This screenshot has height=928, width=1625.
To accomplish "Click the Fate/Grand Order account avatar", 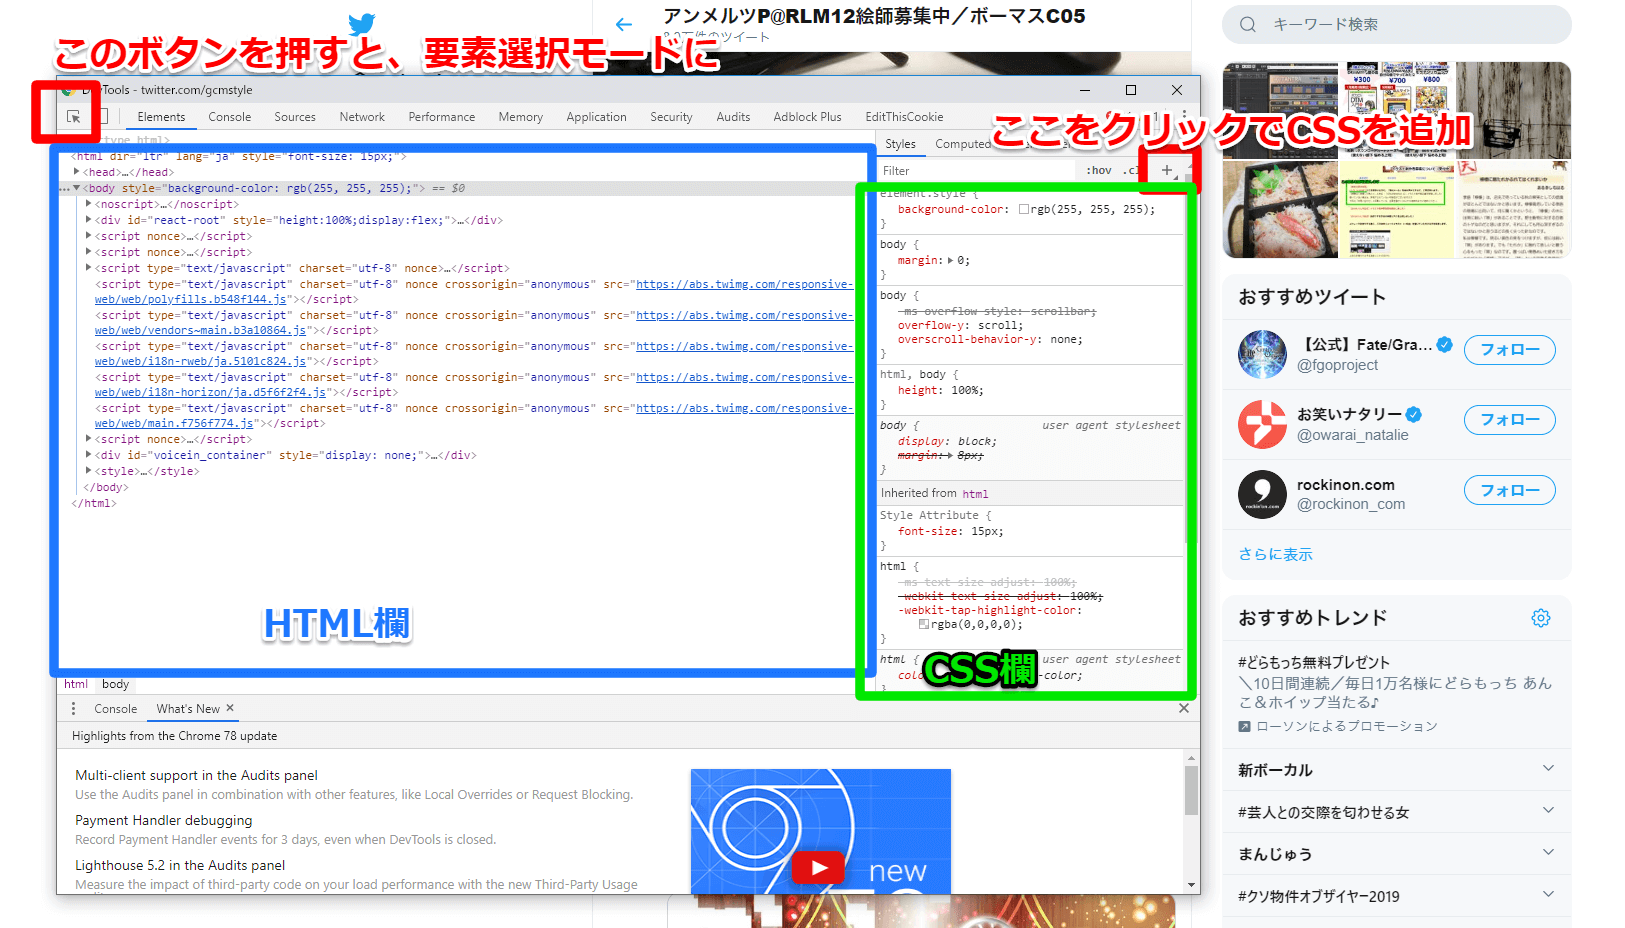I will (1262, 354).
